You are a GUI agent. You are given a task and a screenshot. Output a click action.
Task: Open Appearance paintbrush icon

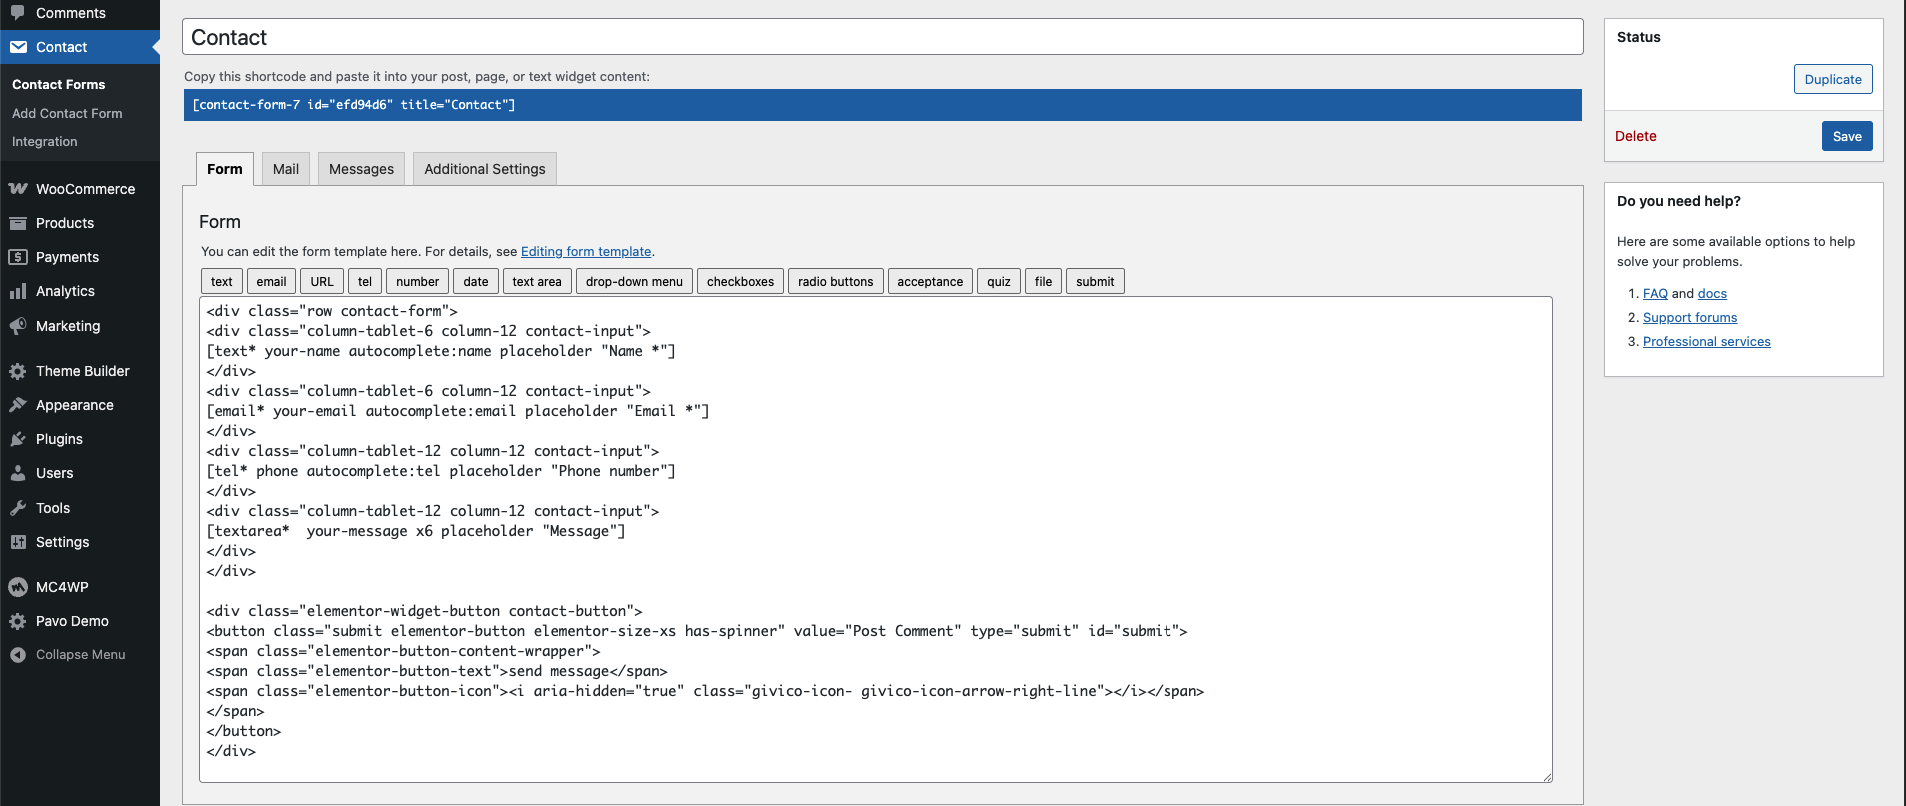[18, 405]
